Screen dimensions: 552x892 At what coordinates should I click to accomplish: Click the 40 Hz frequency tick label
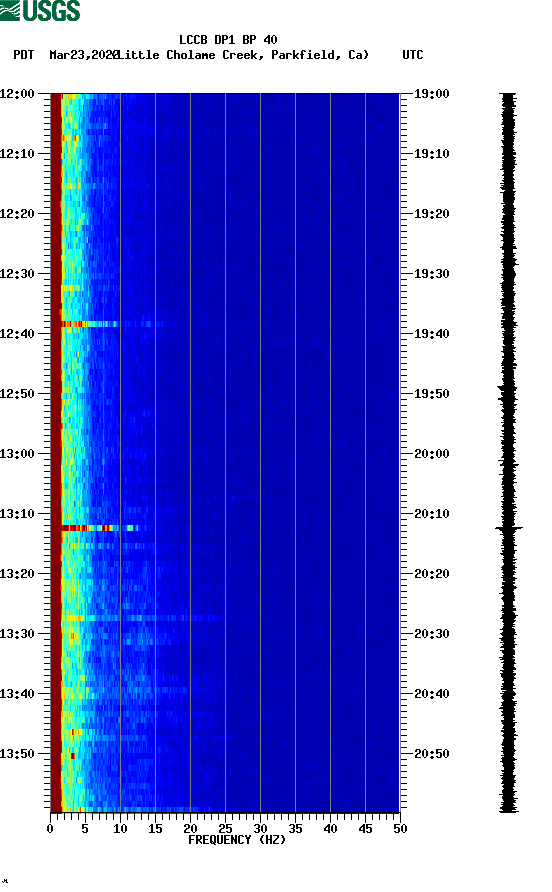tap(330, 829)
